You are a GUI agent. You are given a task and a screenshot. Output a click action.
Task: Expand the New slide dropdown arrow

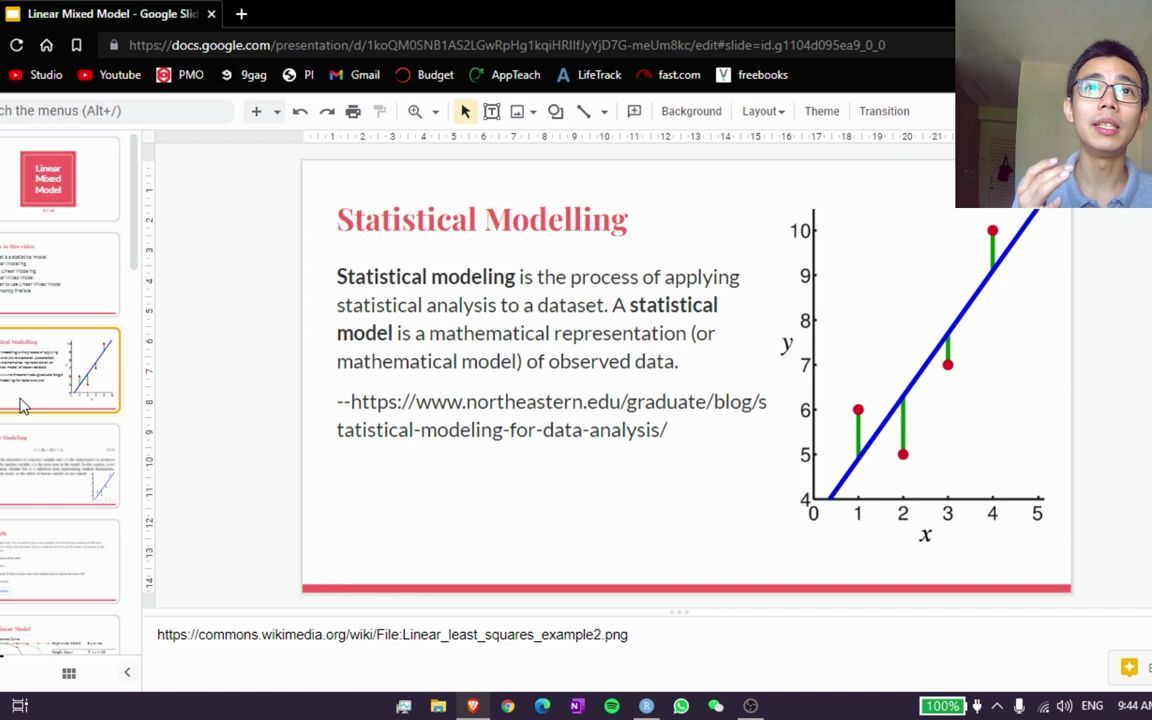(276, 111)
